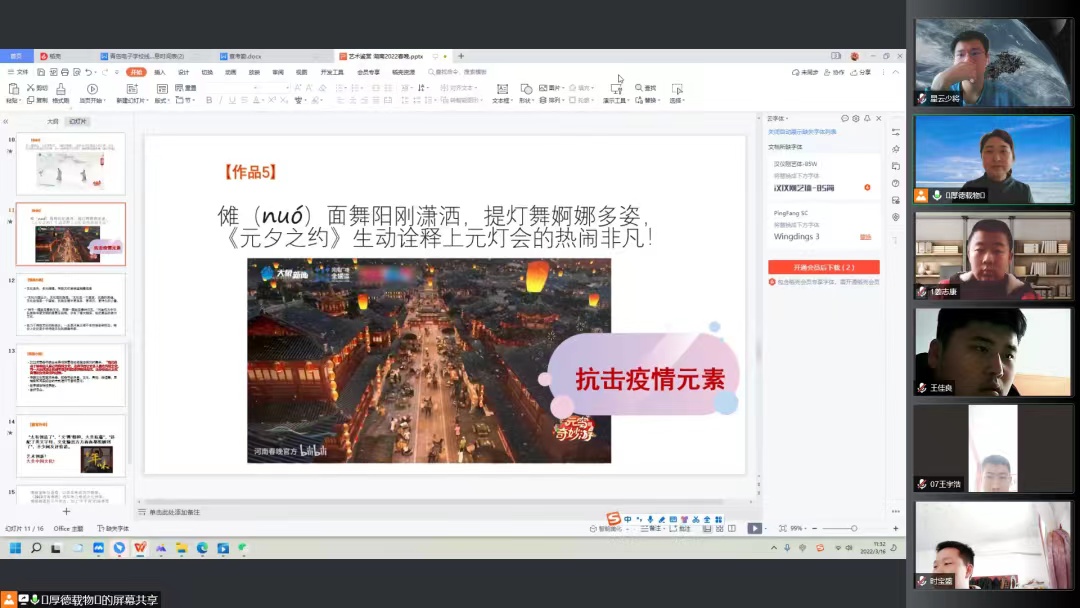Open WPS Office from the Windows taskbar
The image size is (1080, 608).
click(x=140, y=548)
